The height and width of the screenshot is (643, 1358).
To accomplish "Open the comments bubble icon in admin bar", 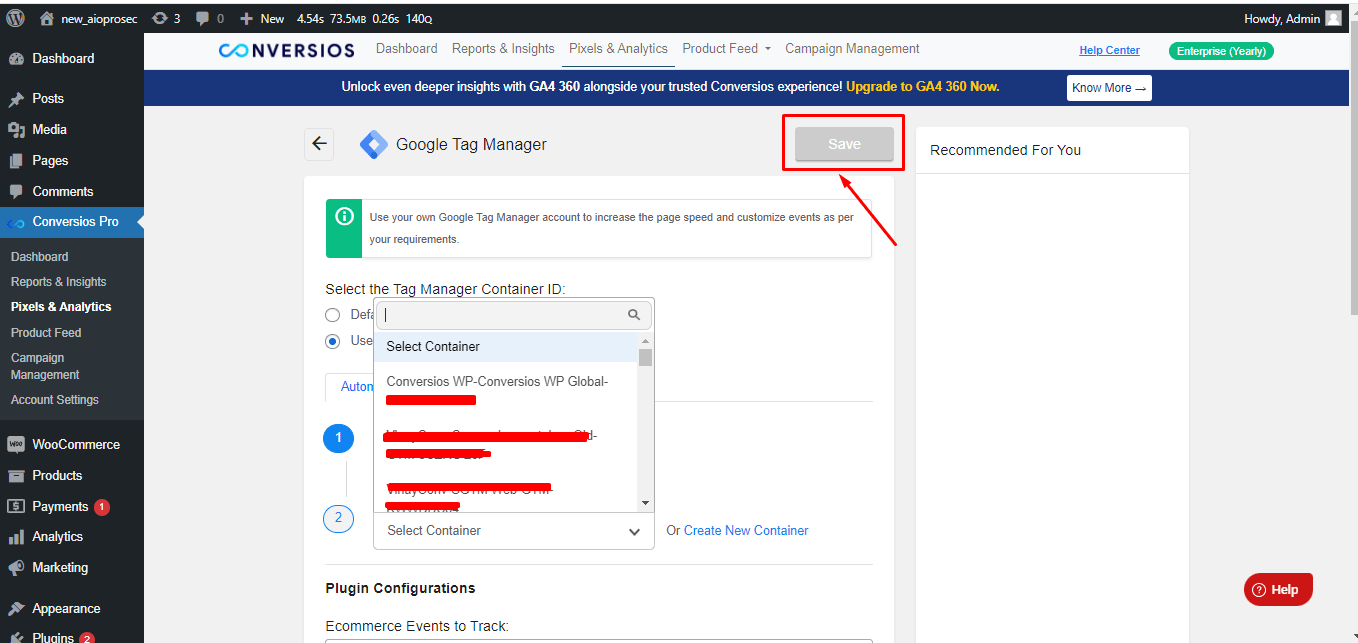I will pos(210,19).
